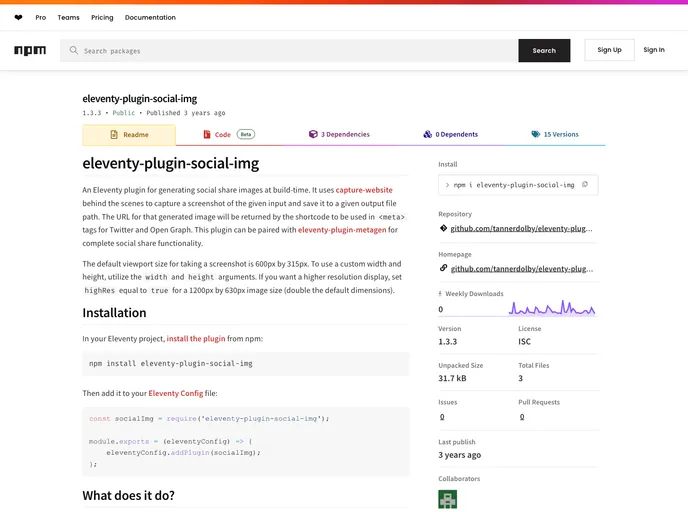688x512 pixels.
Task: Click the Installation heading
Action: 115,313
